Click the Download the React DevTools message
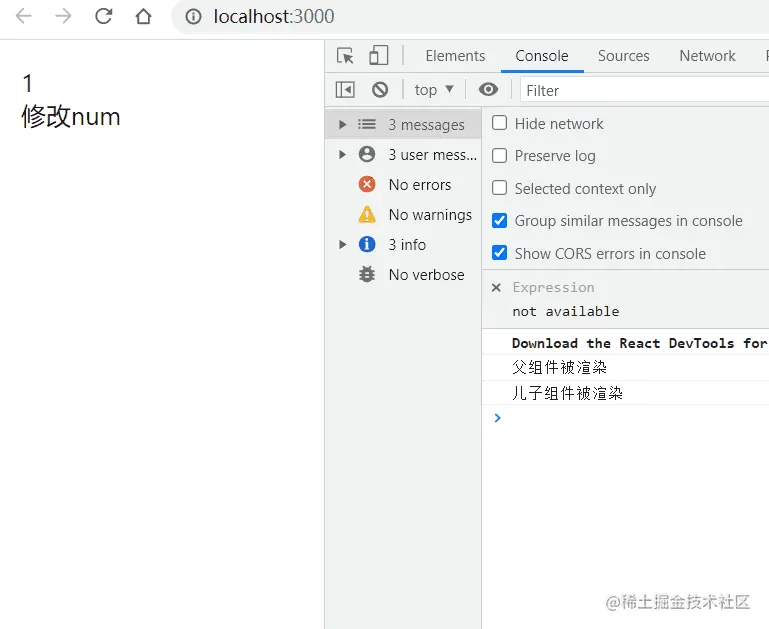The height and width of the screenshot is (629, 769). 640,343
